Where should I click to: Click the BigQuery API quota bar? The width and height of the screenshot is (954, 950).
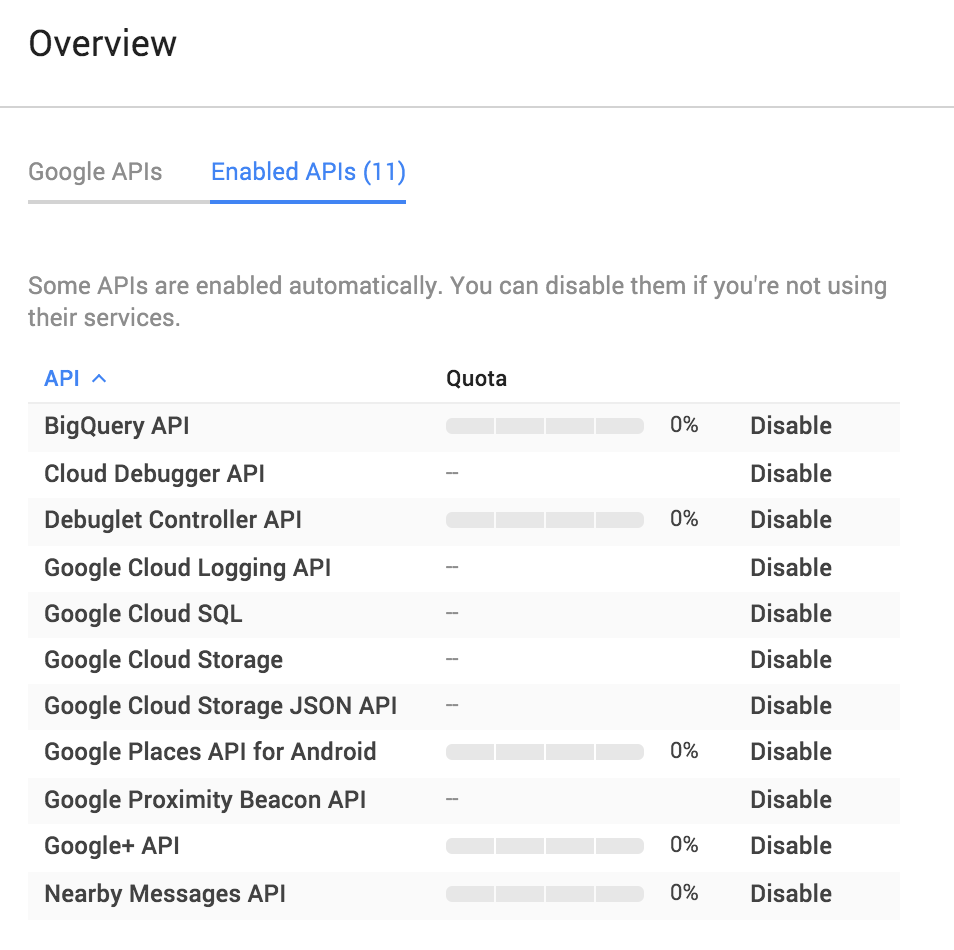545,426
